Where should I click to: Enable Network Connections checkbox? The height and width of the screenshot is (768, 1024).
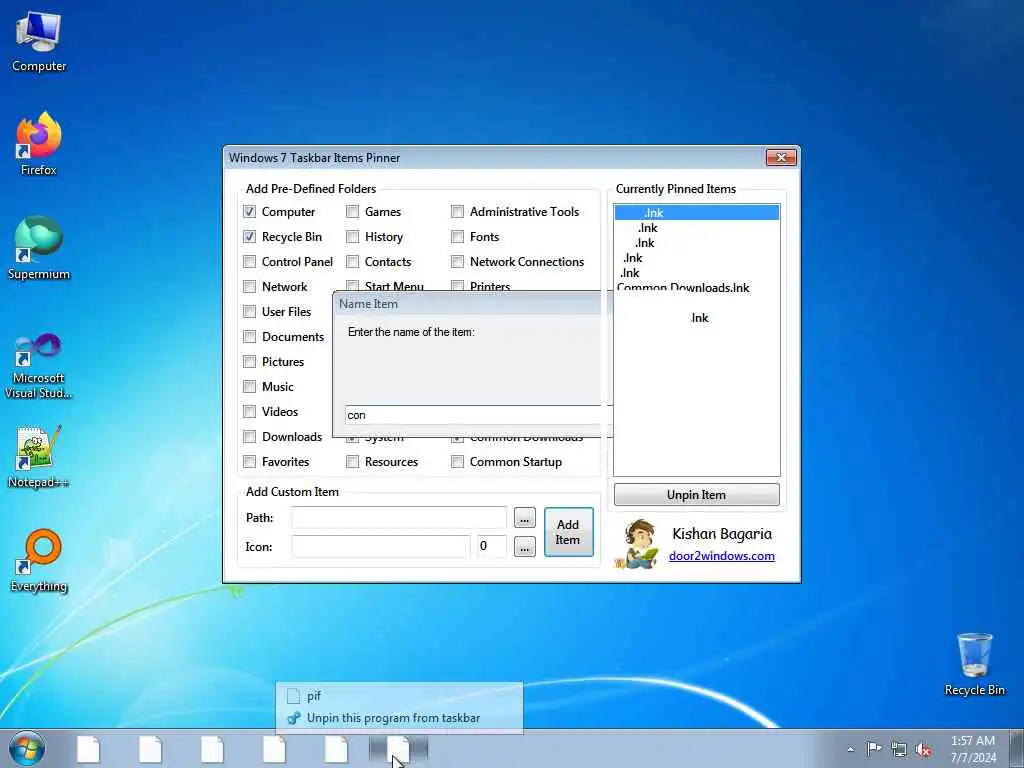coord(458,262)
